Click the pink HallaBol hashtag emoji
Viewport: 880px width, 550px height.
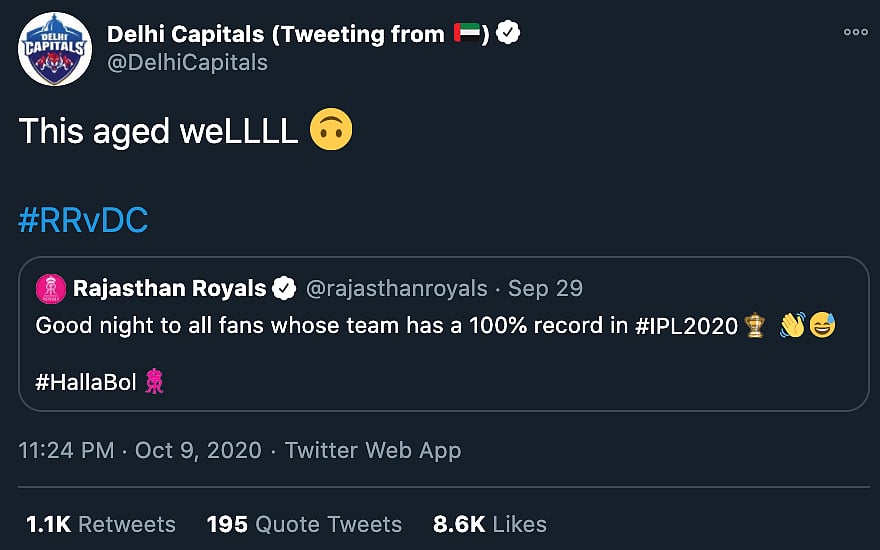point(154,381)
